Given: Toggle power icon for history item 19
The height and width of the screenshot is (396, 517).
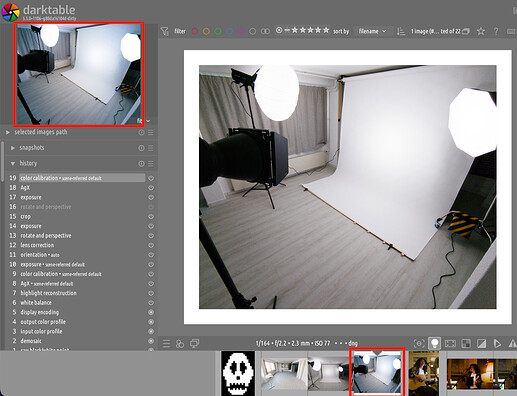Looking at the screenshot, I should click(151, 178).
